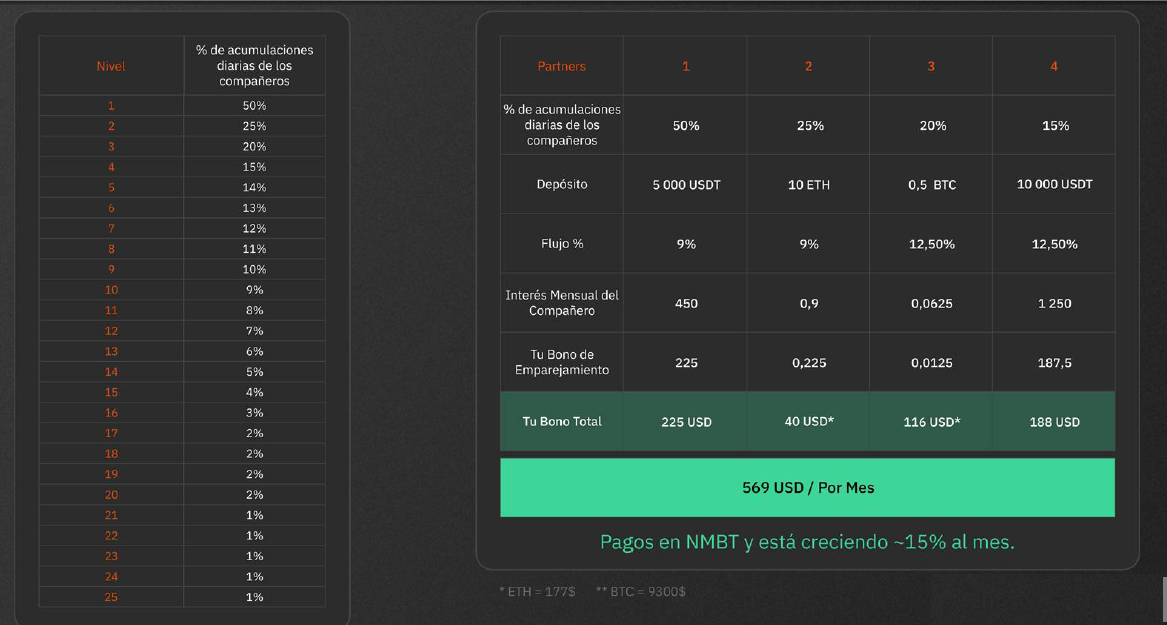
Task: Click the 11% cell in level 8 row
Action: tap(255, 249)
